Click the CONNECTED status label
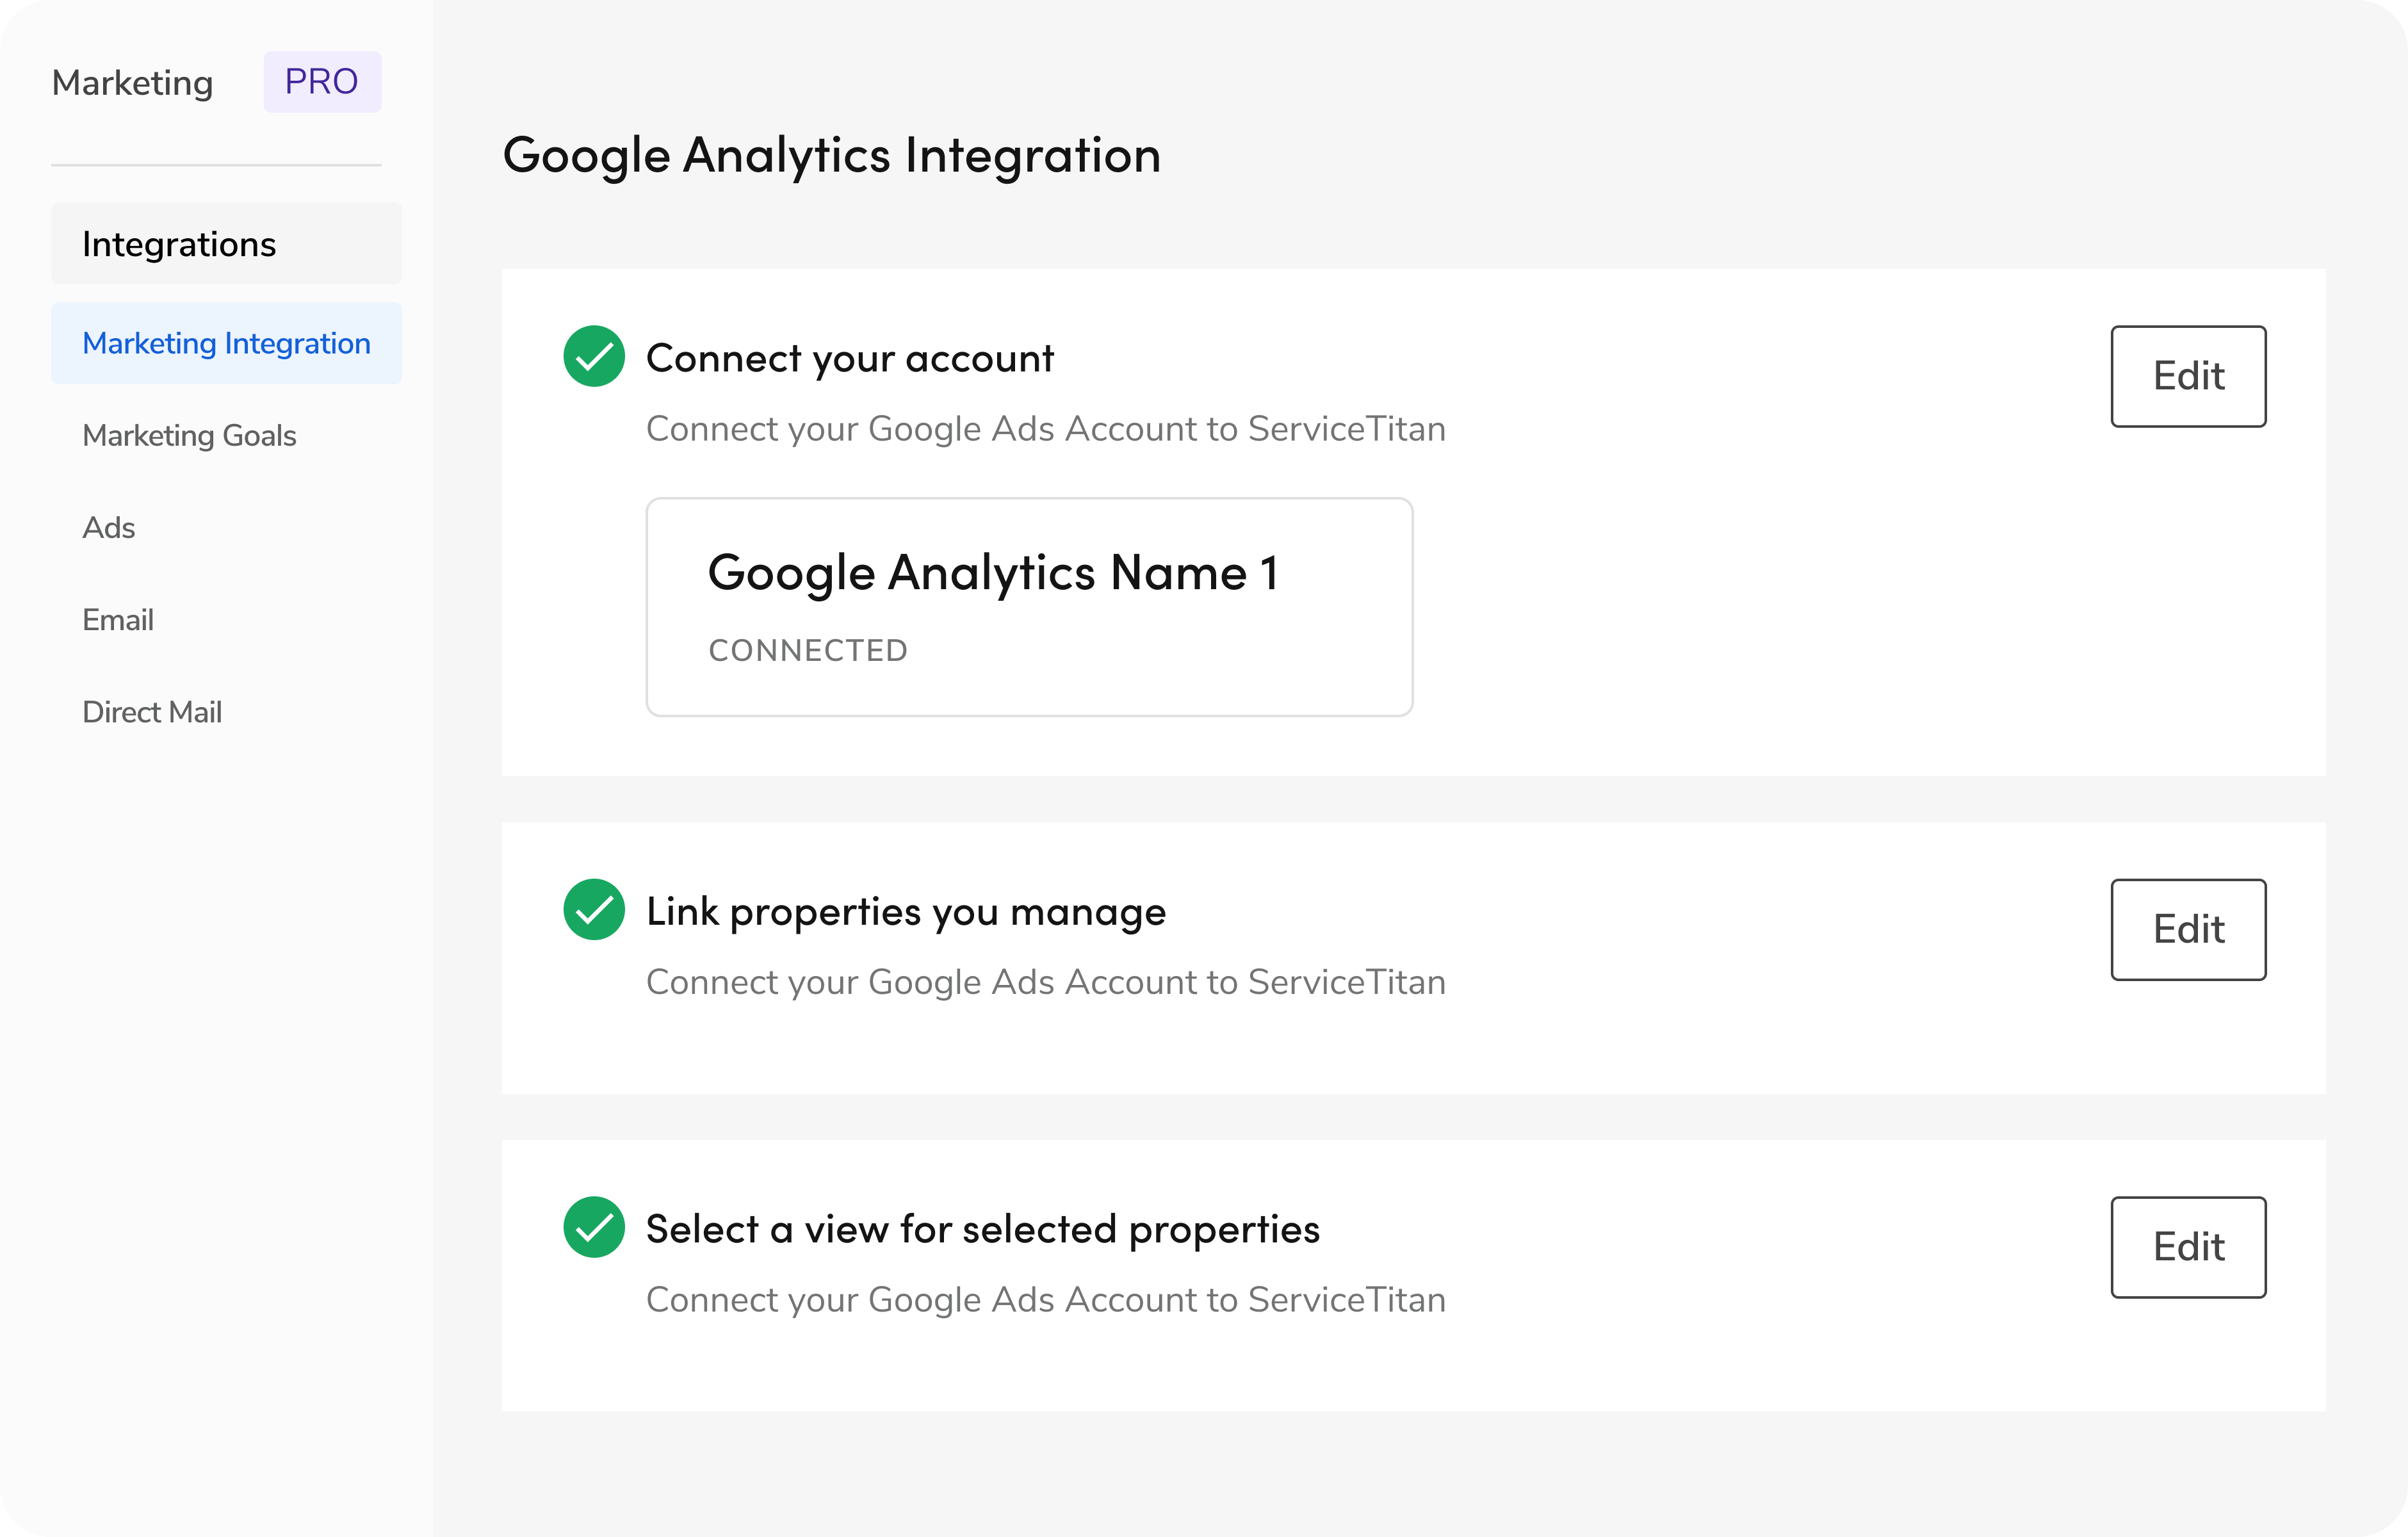 coord(808,651)
